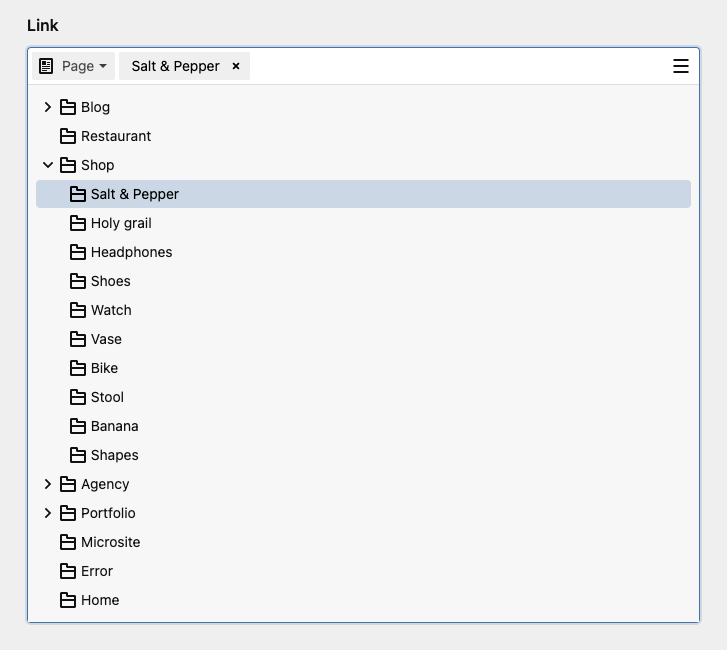Click the Restaurant folder icon
727x650 pixels.
68,136
